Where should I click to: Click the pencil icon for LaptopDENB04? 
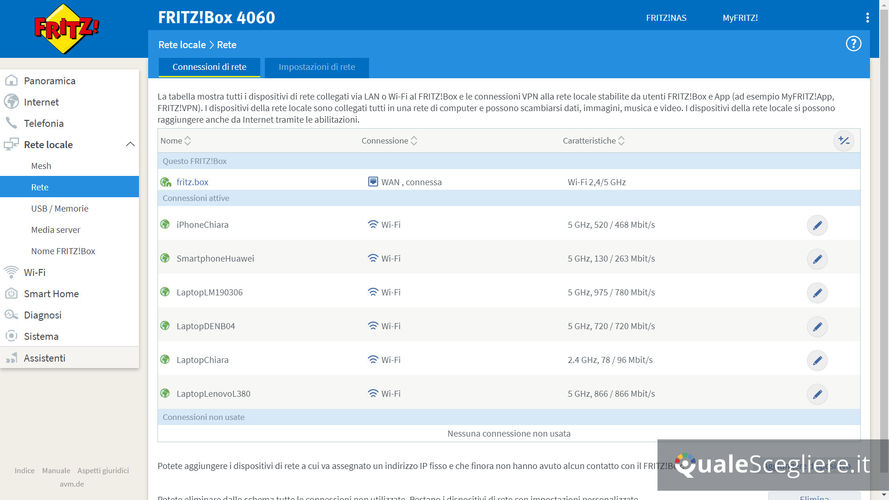point(817,327)
